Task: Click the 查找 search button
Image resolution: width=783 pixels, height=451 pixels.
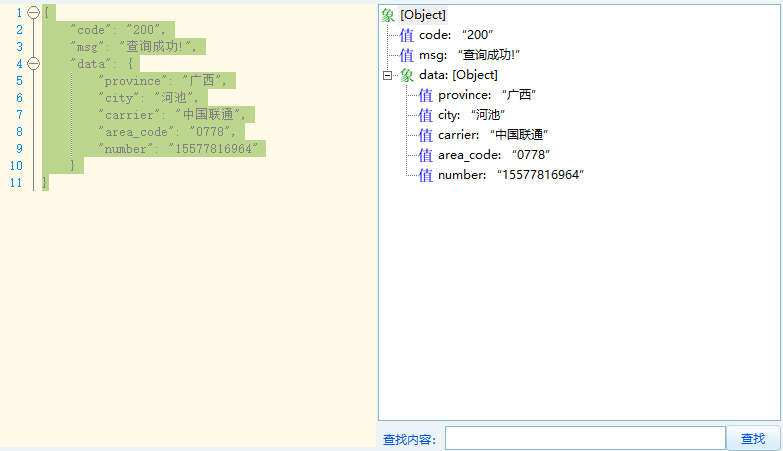Action: point(753,438)
